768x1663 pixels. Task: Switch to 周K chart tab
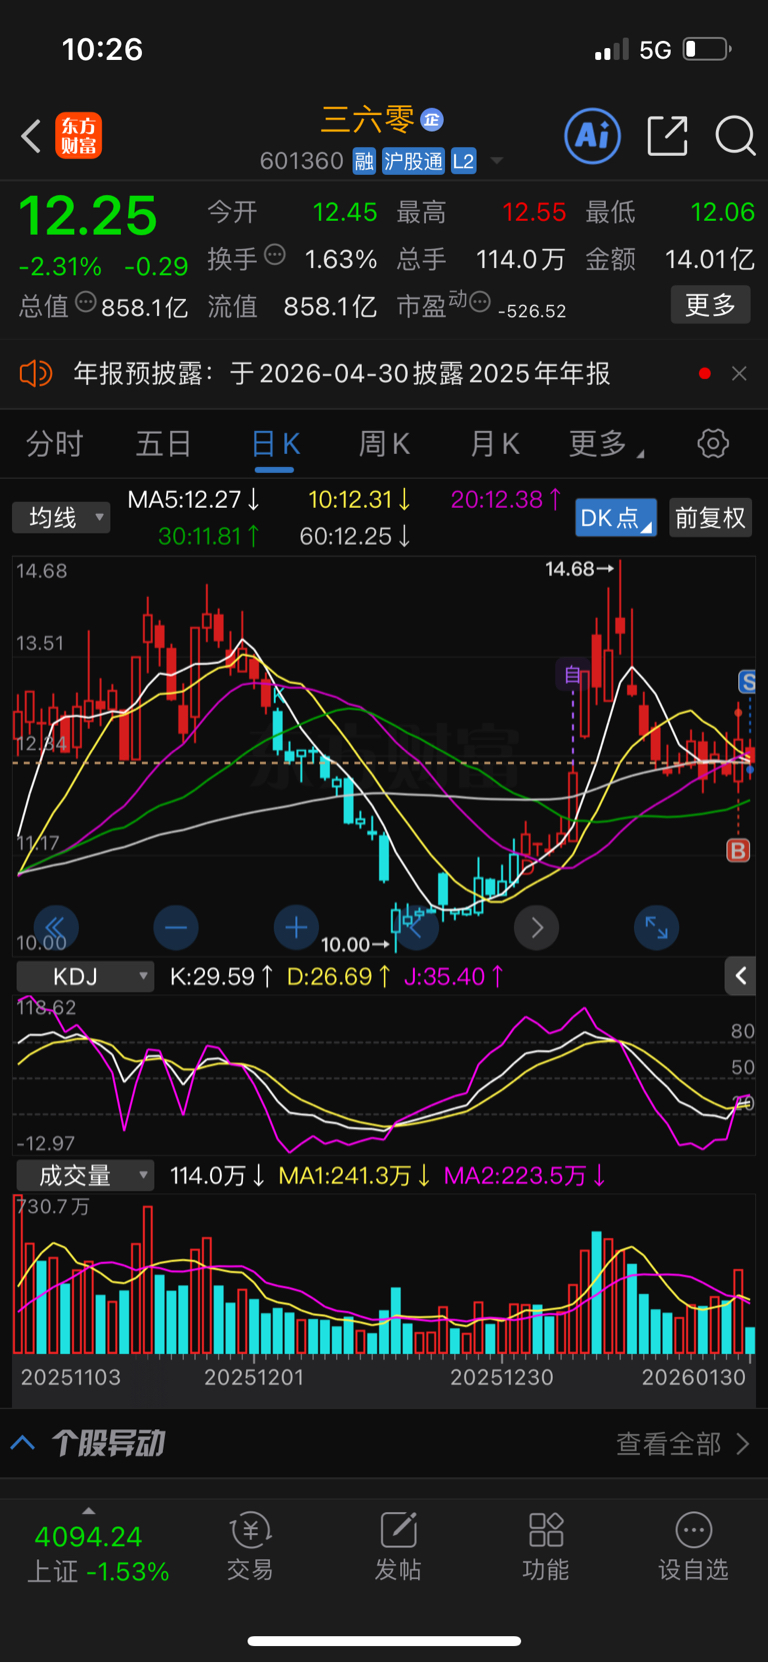pos(384,444)
